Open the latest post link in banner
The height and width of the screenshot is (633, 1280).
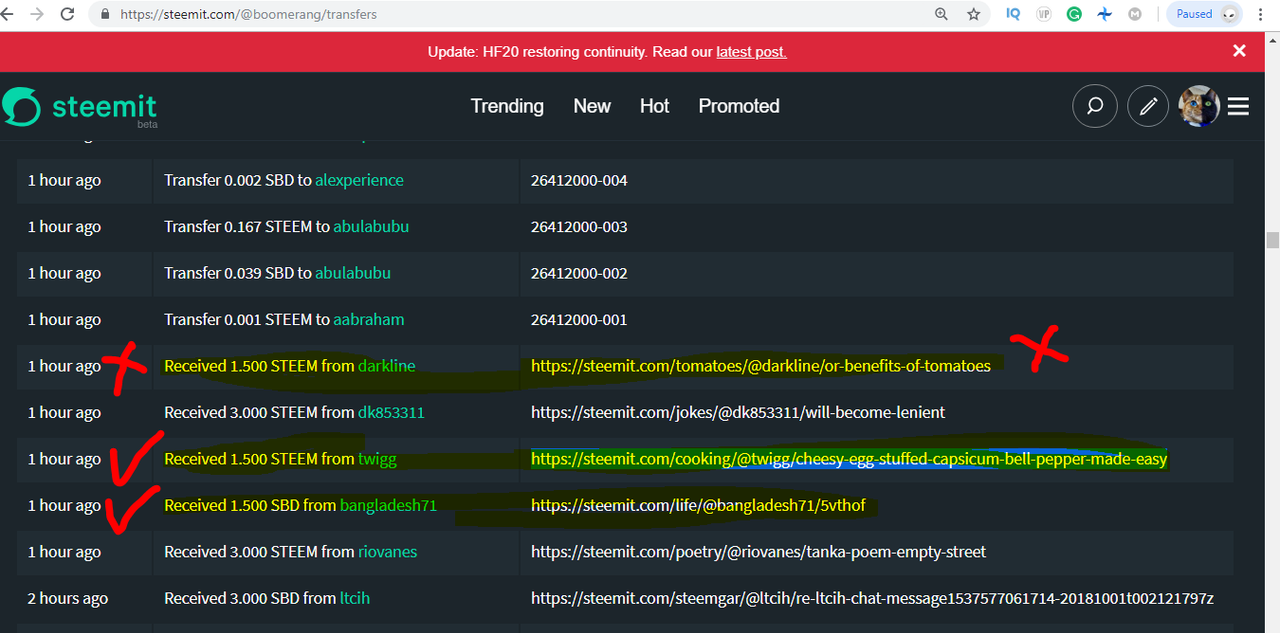751,52
